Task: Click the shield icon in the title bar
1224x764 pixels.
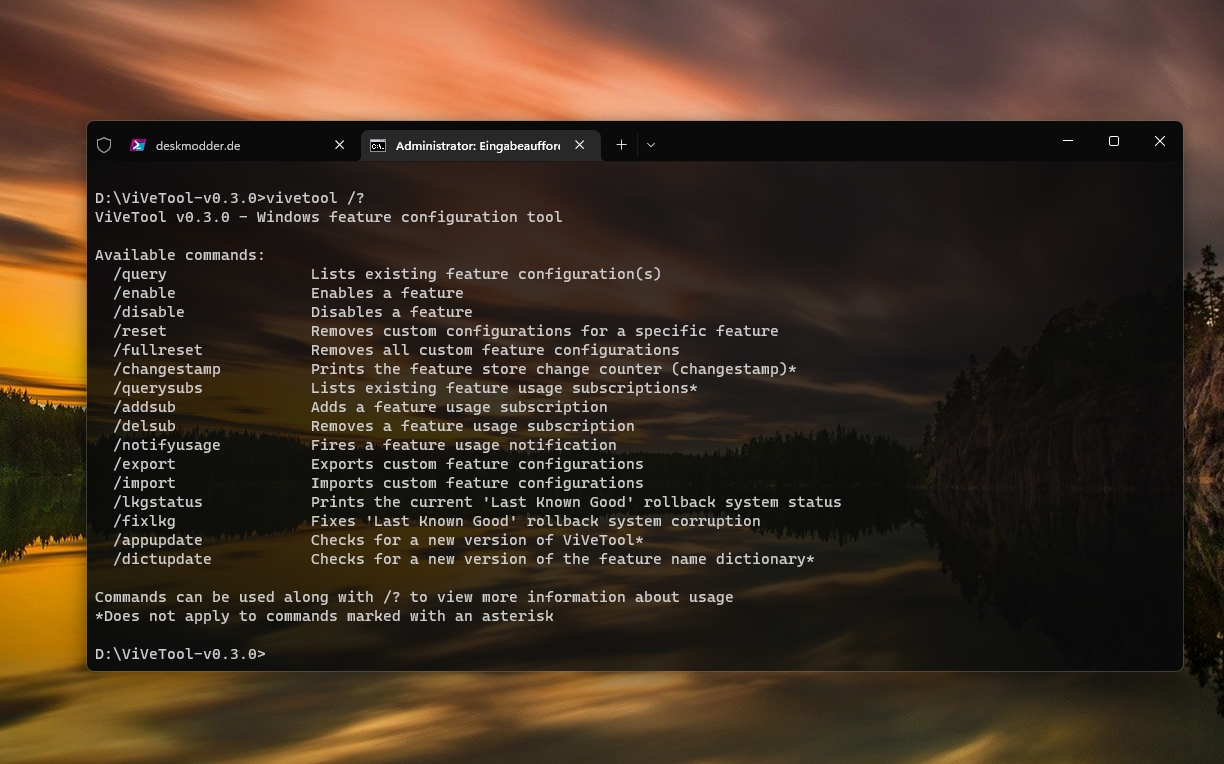Action: pyautogui.click(x=104, y=145)
